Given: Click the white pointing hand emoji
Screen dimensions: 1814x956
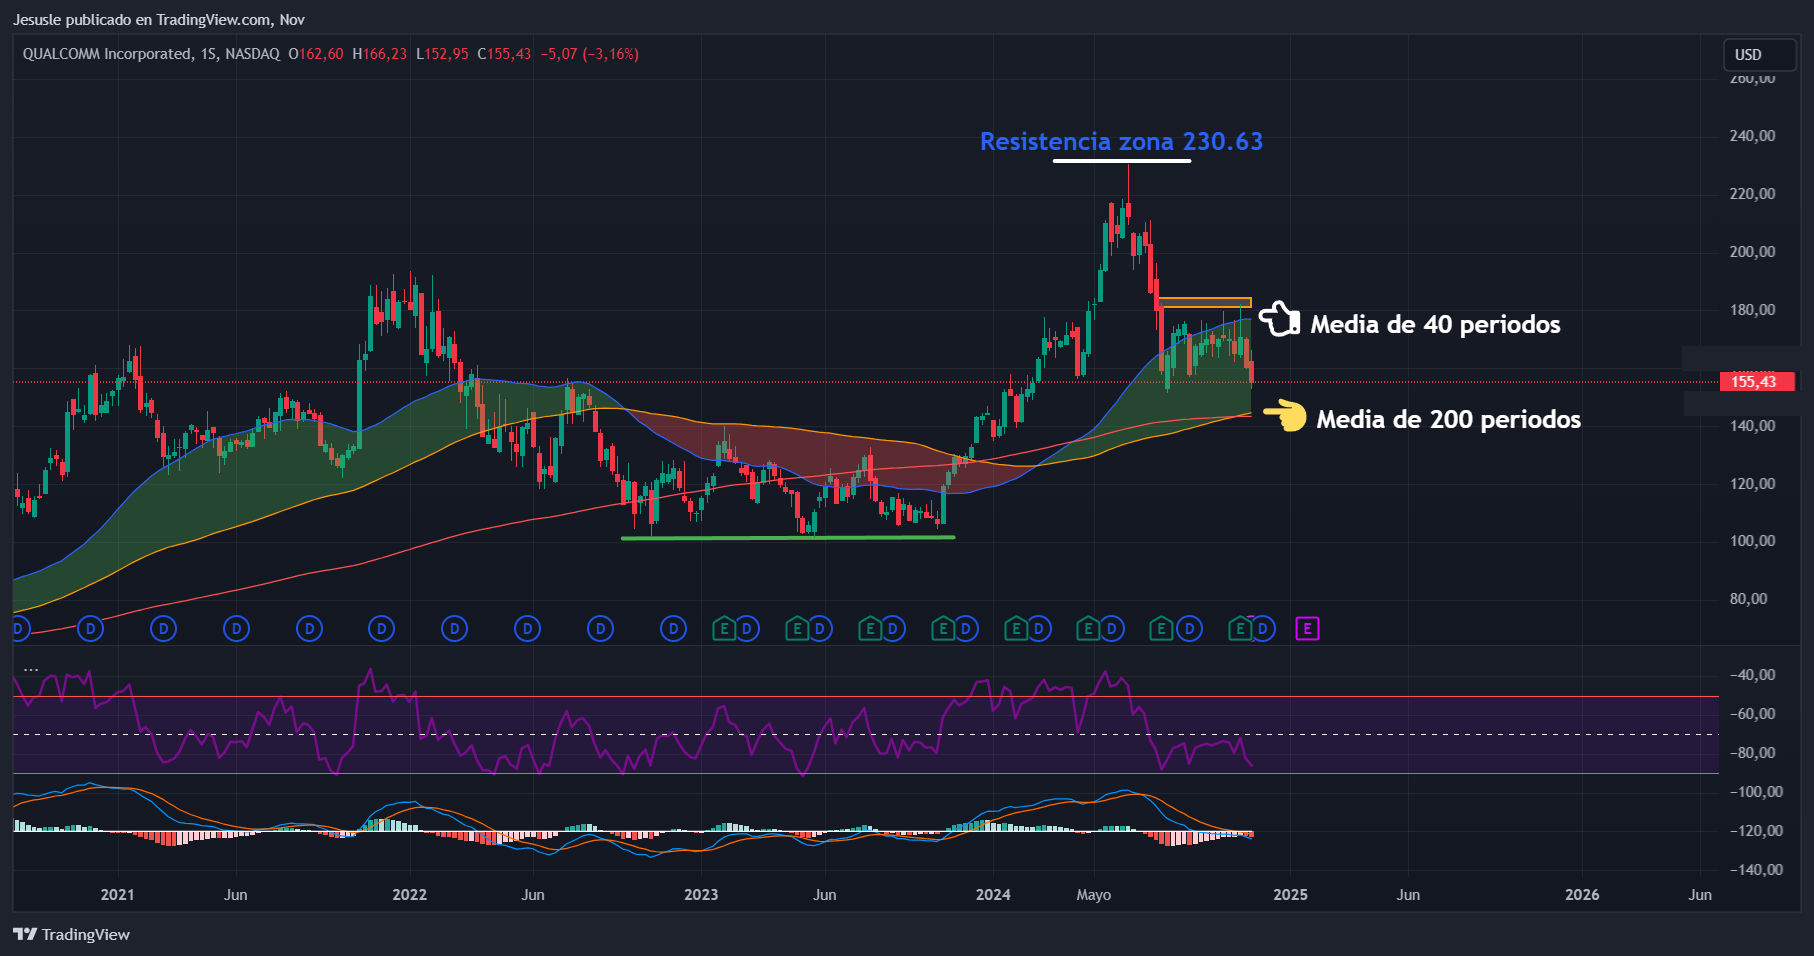Looking at the screenshot, I should [1279, 319].
